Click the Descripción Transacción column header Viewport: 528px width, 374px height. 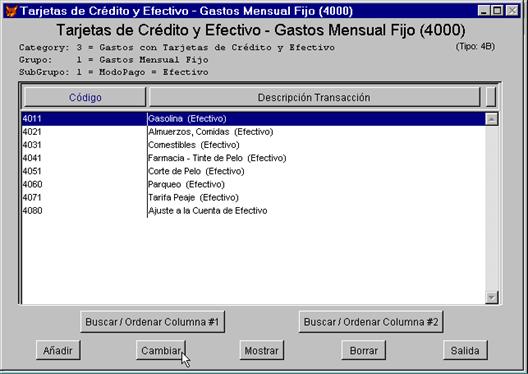(x=314, y=97)
